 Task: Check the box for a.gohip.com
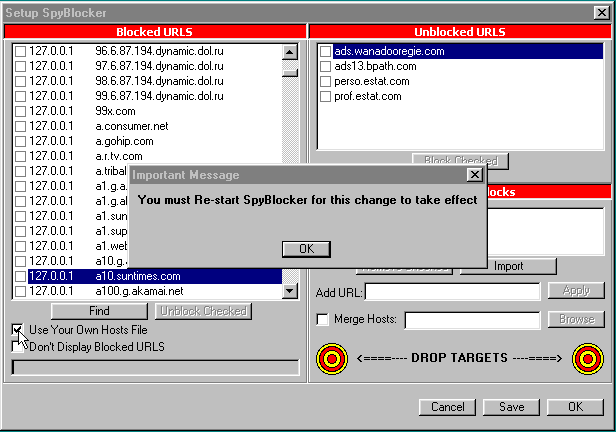(20, 141)
